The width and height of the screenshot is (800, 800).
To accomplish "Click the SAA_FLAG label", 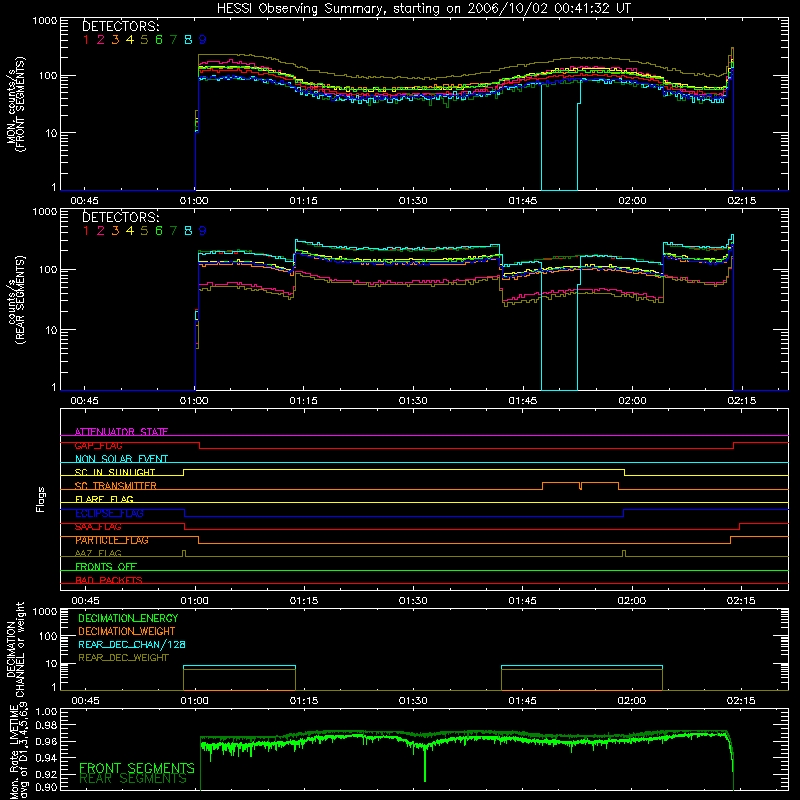I will point(98,527).
